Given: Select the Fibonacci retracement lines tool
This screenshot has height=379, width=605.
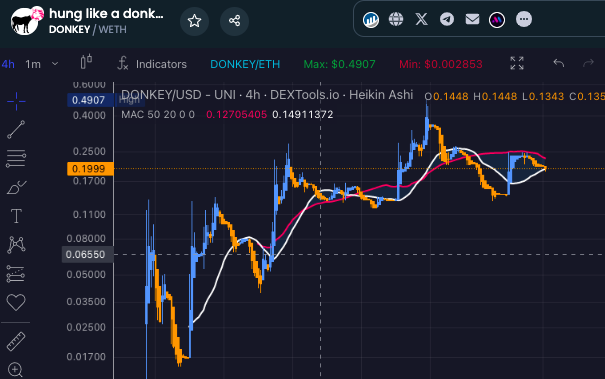Looking at the screenshot, I should click(x=16, y=158).
